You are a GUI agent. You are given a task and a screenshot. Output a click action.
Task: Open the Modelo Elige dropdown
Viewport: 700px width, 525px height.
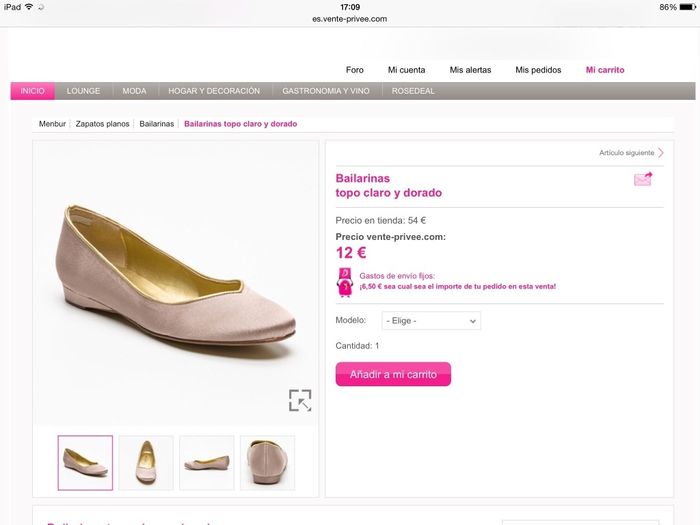pos(431,321)
